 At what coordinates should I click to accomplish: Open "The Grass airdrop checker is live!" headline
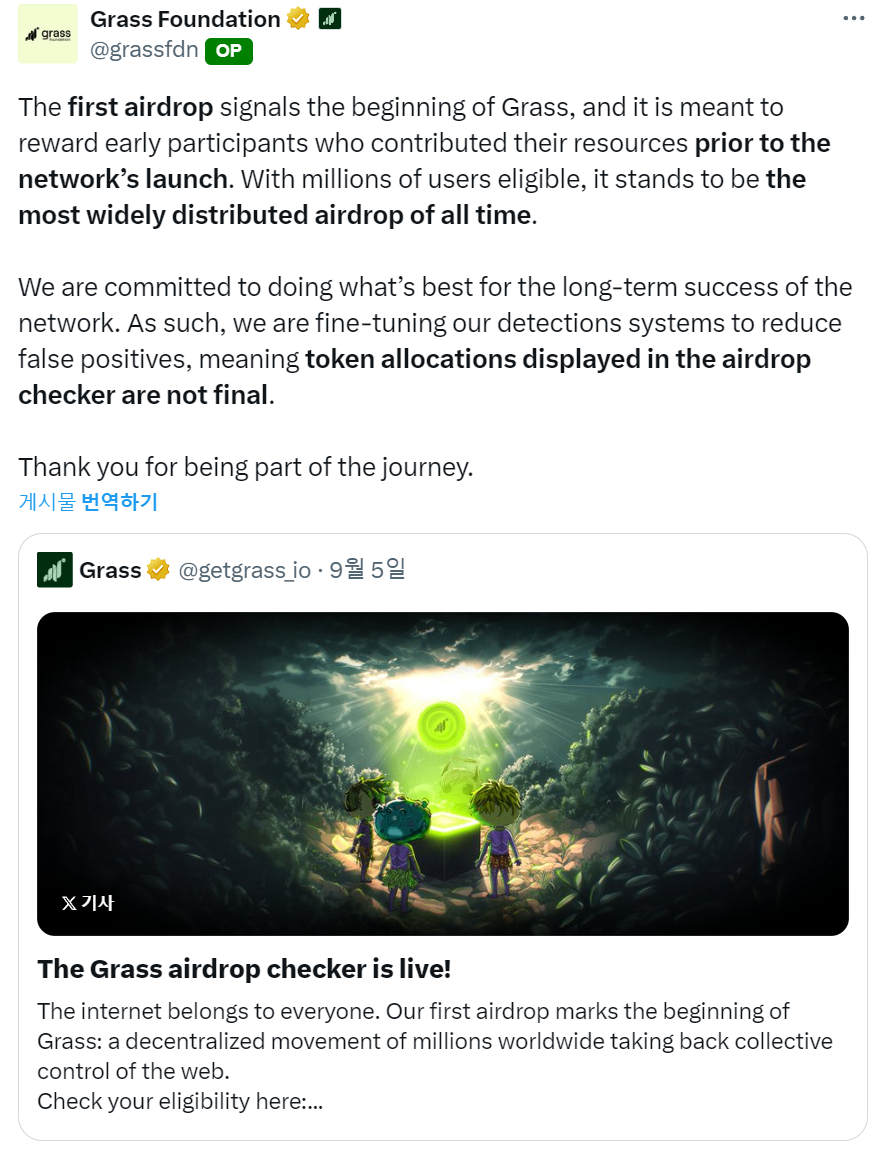click(244, 969)
